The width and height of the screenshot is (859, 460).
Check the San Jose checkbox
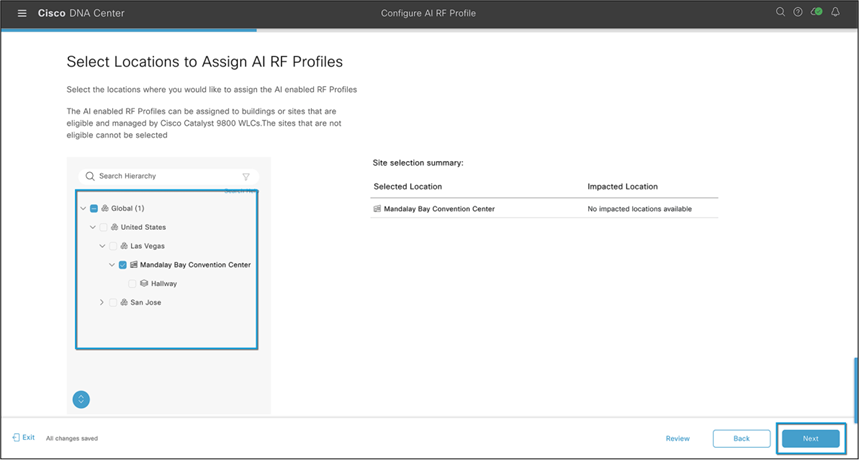tap(113, 302)
